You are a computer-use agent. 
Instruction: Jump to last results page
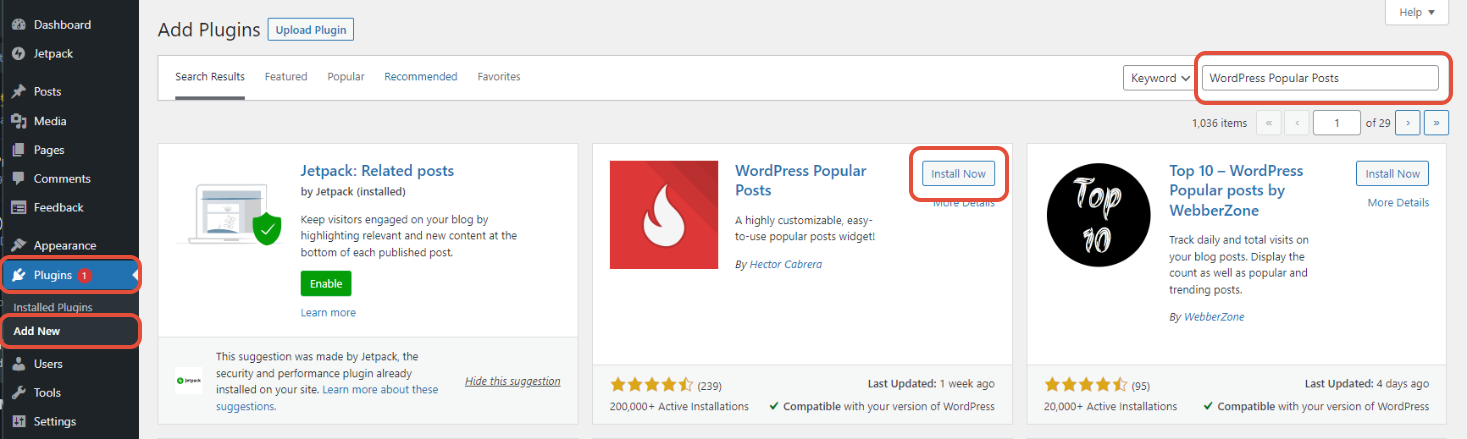(x=1437, y=122)
